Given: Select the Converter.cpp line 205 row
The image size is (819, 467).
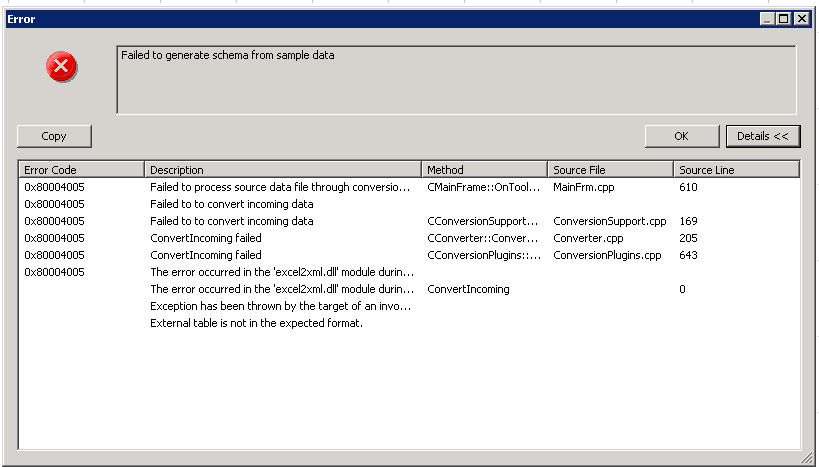Looking at the screenshot, I should tap(409, 238).
